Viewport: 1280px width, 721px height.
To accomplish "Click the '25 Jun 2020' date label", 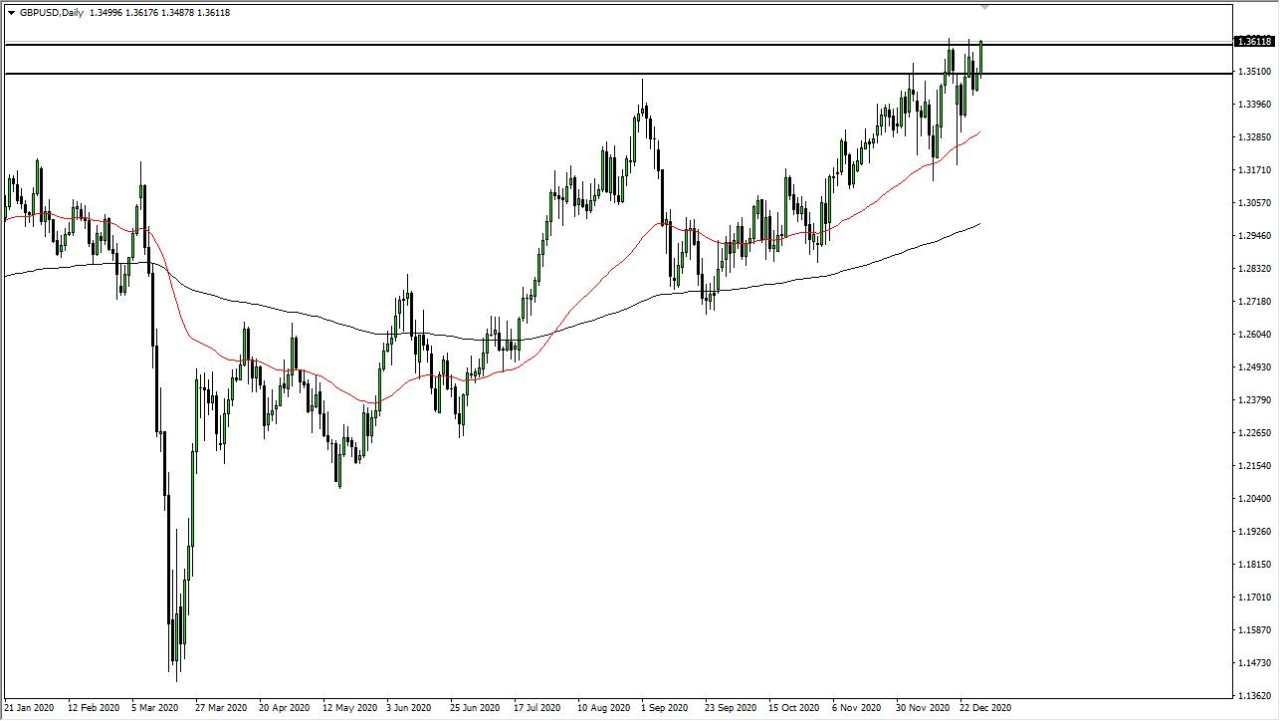I will click(x=475, y=708).
